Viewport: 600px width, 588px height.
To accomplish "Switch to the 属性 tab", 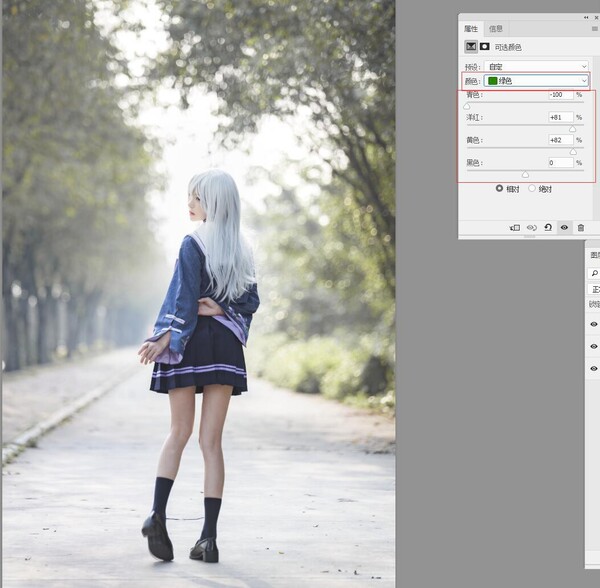I will point(471,29).
